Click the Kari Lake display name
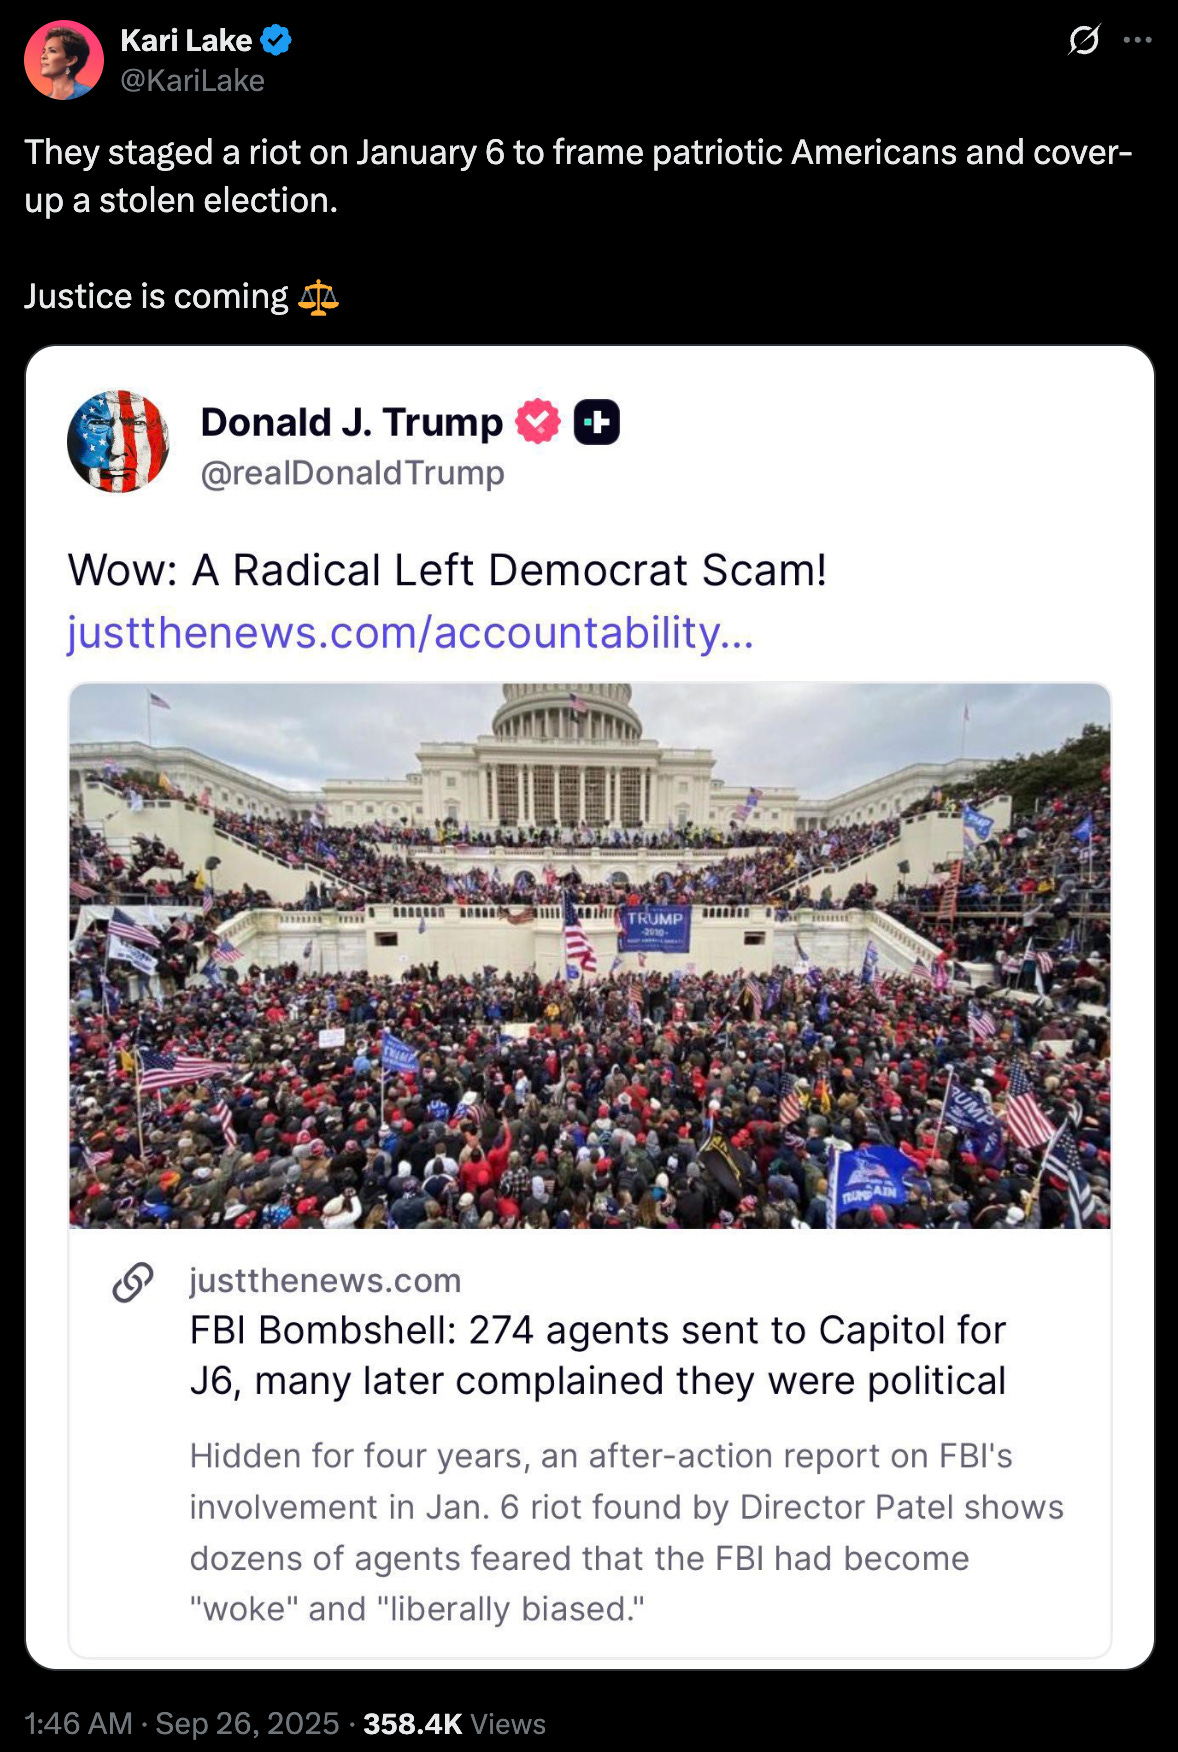This screenshot has height=1752, width=1178. pyautogui.click(x=186, y=40)
